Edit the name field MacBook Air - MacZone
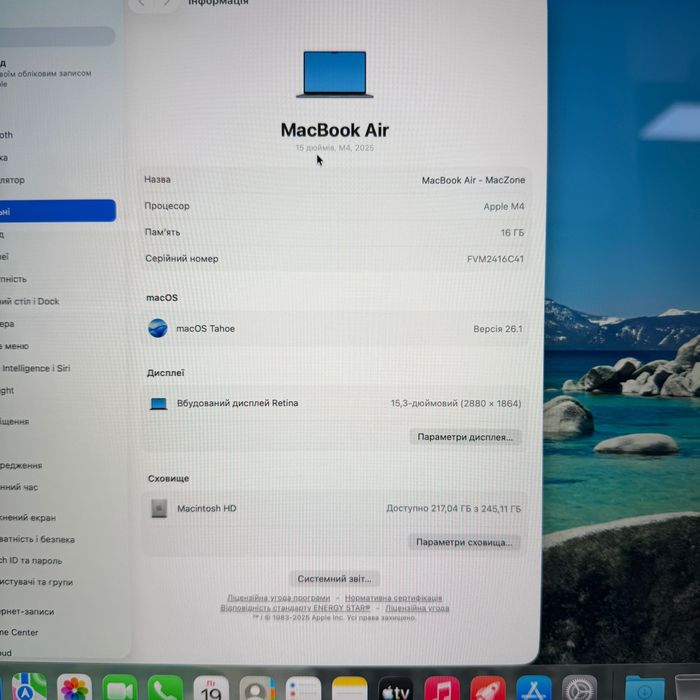The height and width of the screenshot is (700, 700). coord(473,180)
